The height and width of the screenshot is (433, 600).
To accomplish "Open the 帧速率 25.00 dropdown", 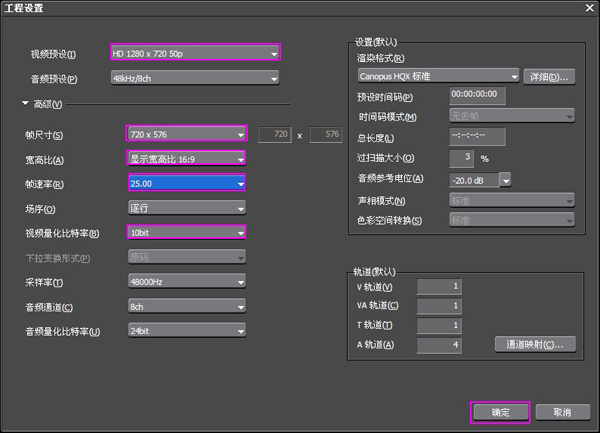I will [x=187, y=183].
